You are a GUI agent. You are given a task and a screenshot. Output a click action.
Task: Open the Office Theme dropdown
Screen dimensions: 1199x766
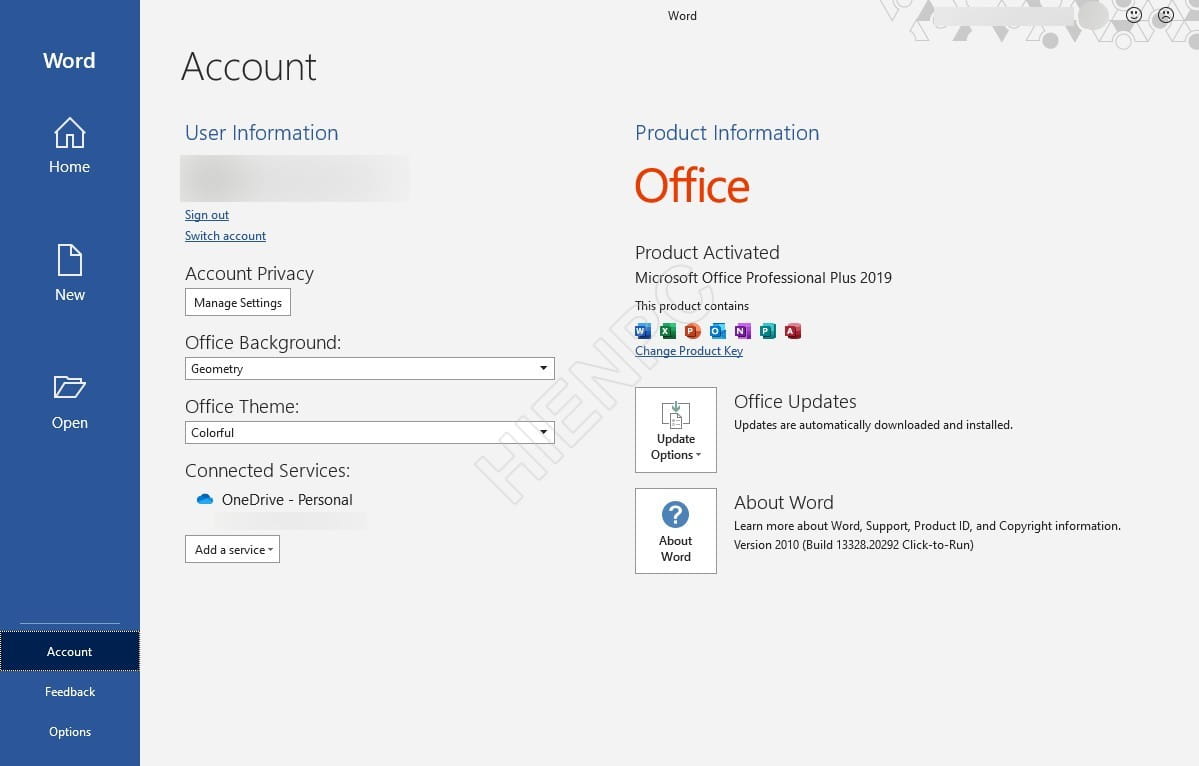click(369, 433)
